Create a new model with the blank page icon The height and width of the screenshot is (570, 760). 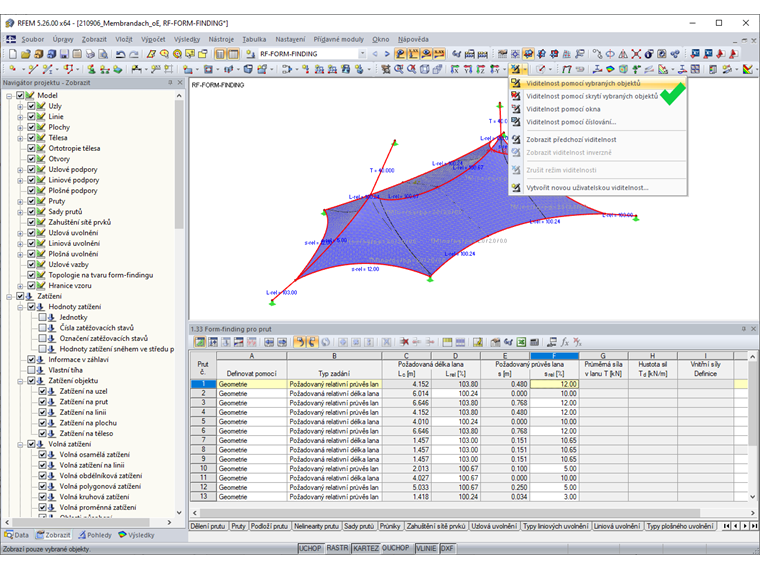13,54
